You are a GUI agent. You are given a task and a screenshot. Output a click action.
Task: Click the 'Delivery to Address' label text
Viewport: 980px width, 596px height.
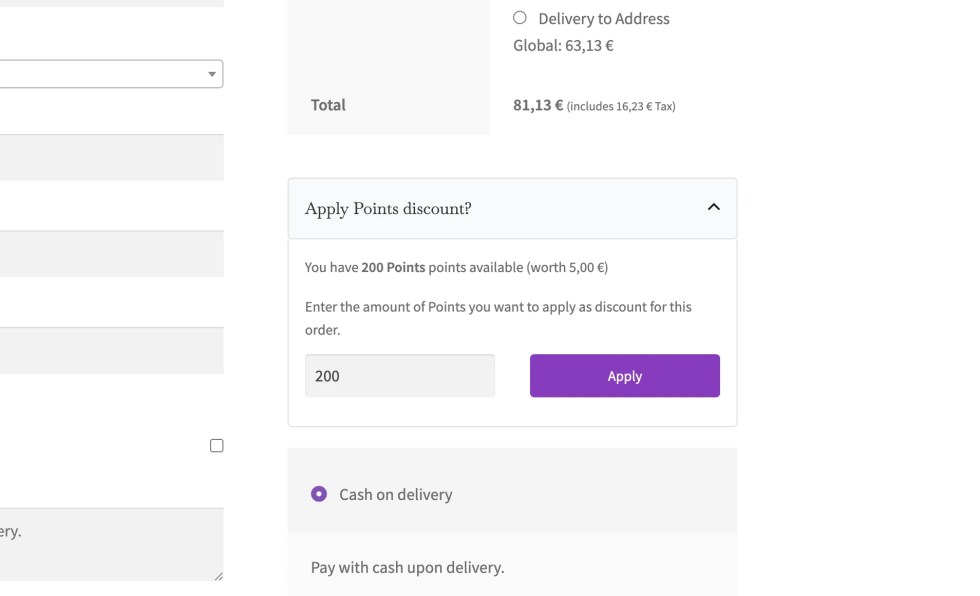(603, 19)
